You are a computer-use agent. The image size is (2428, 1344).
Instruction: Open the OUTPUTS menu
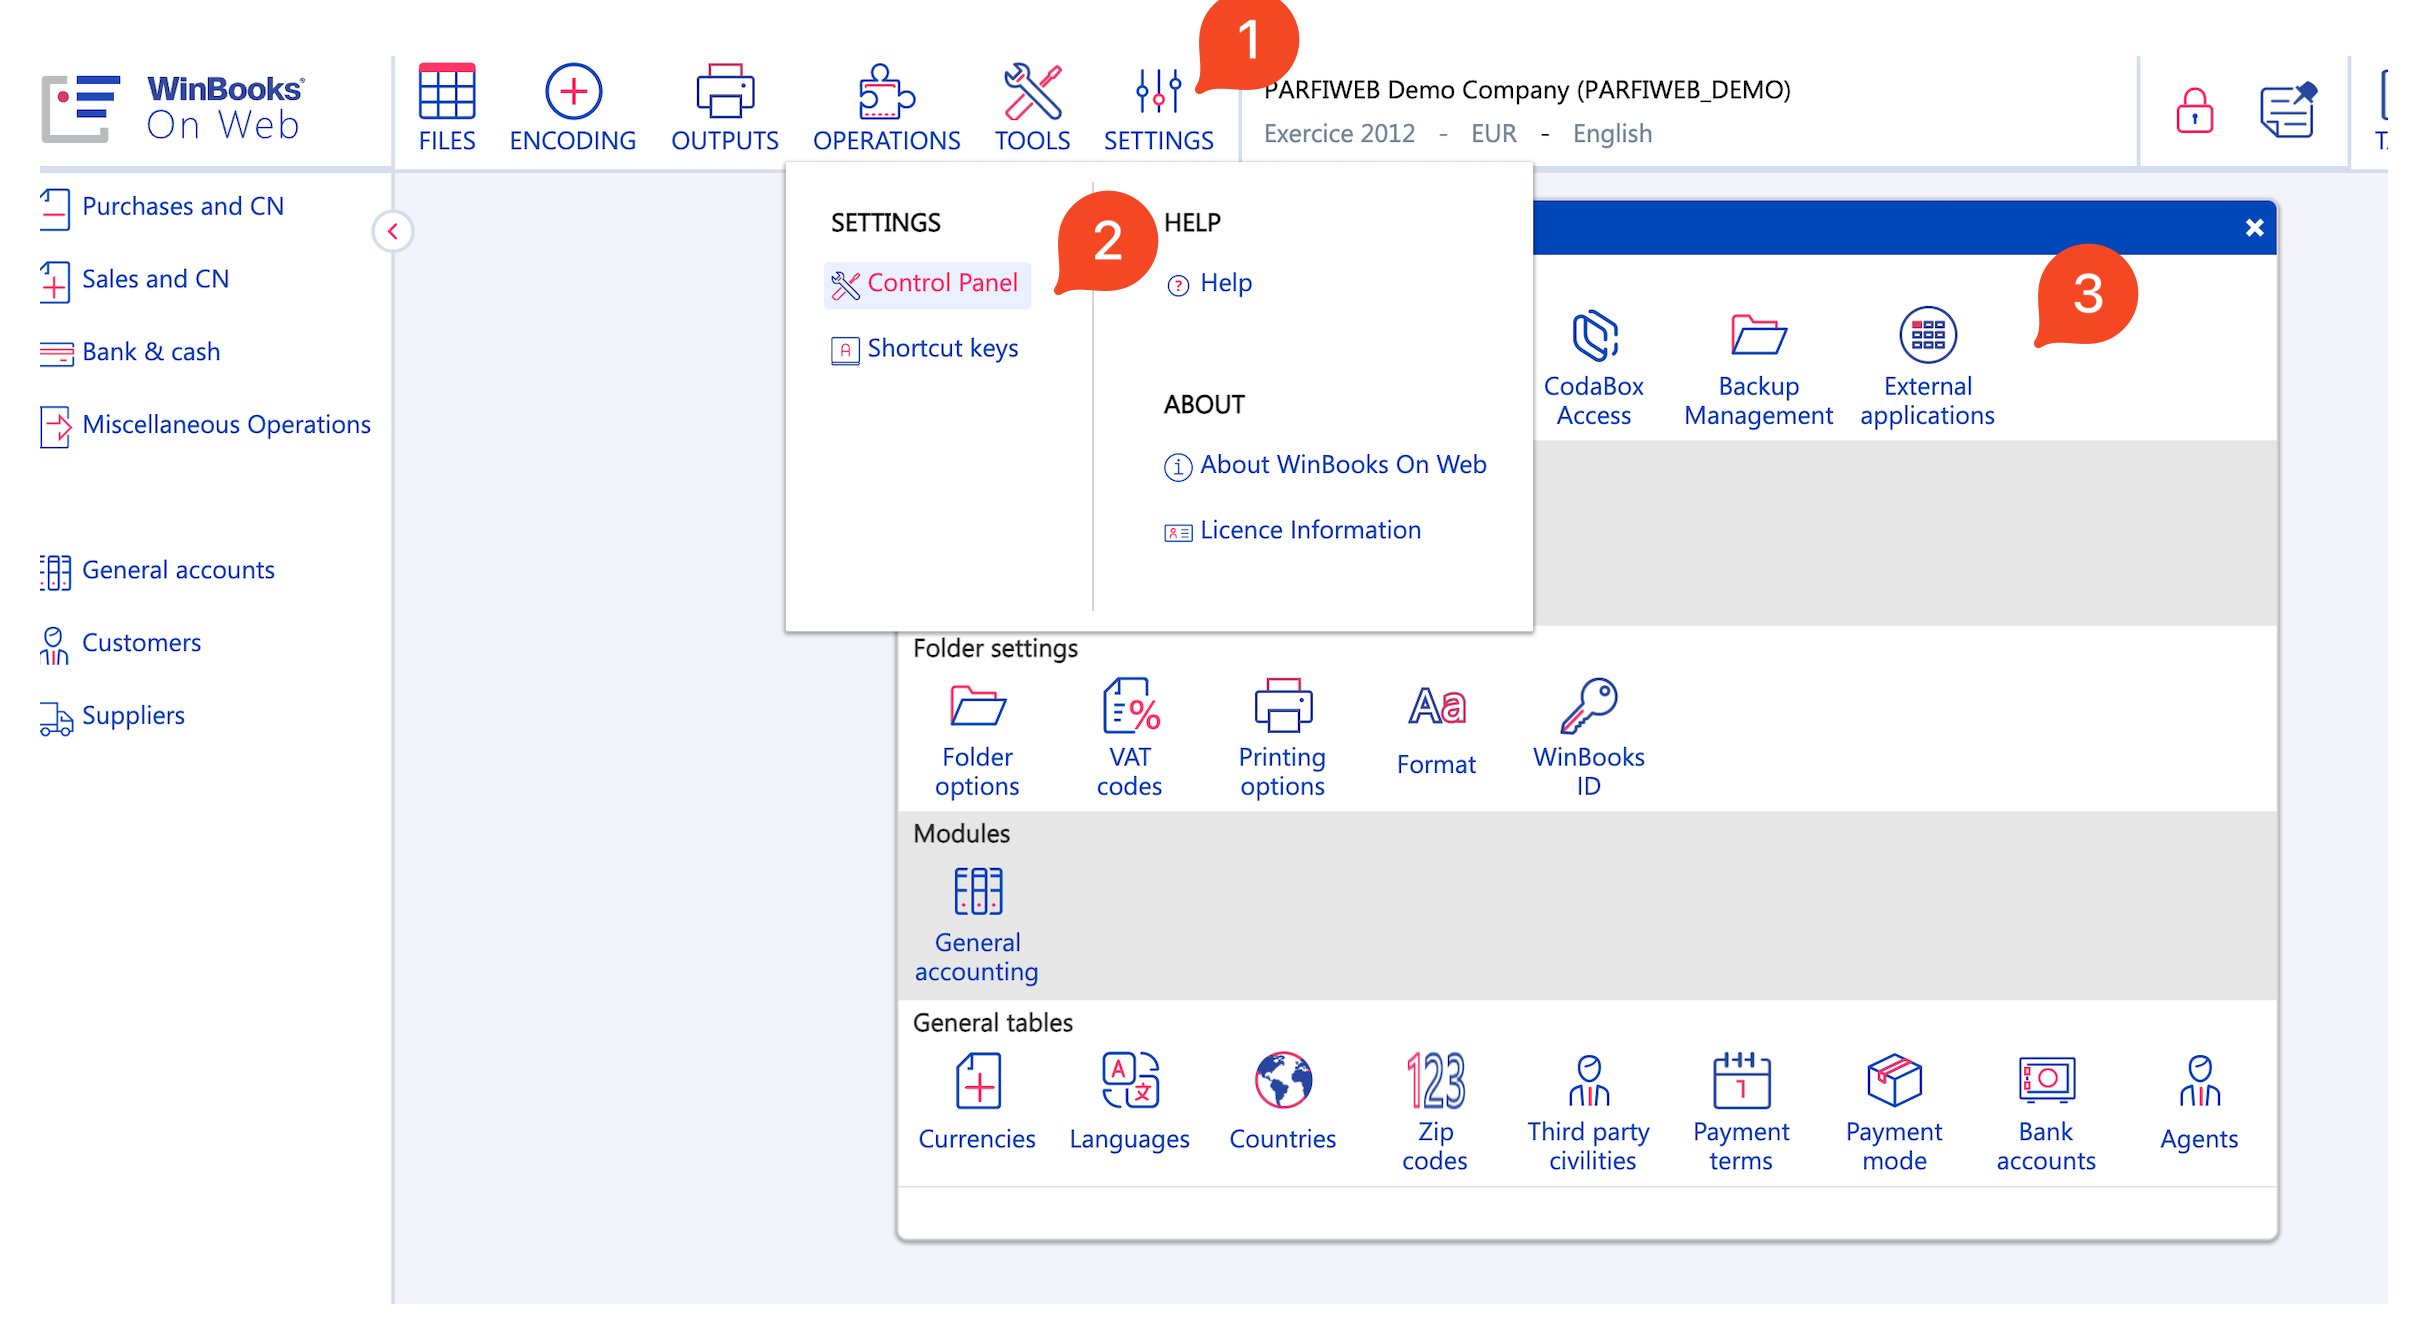pyautogui.click(x=725, y=108)
